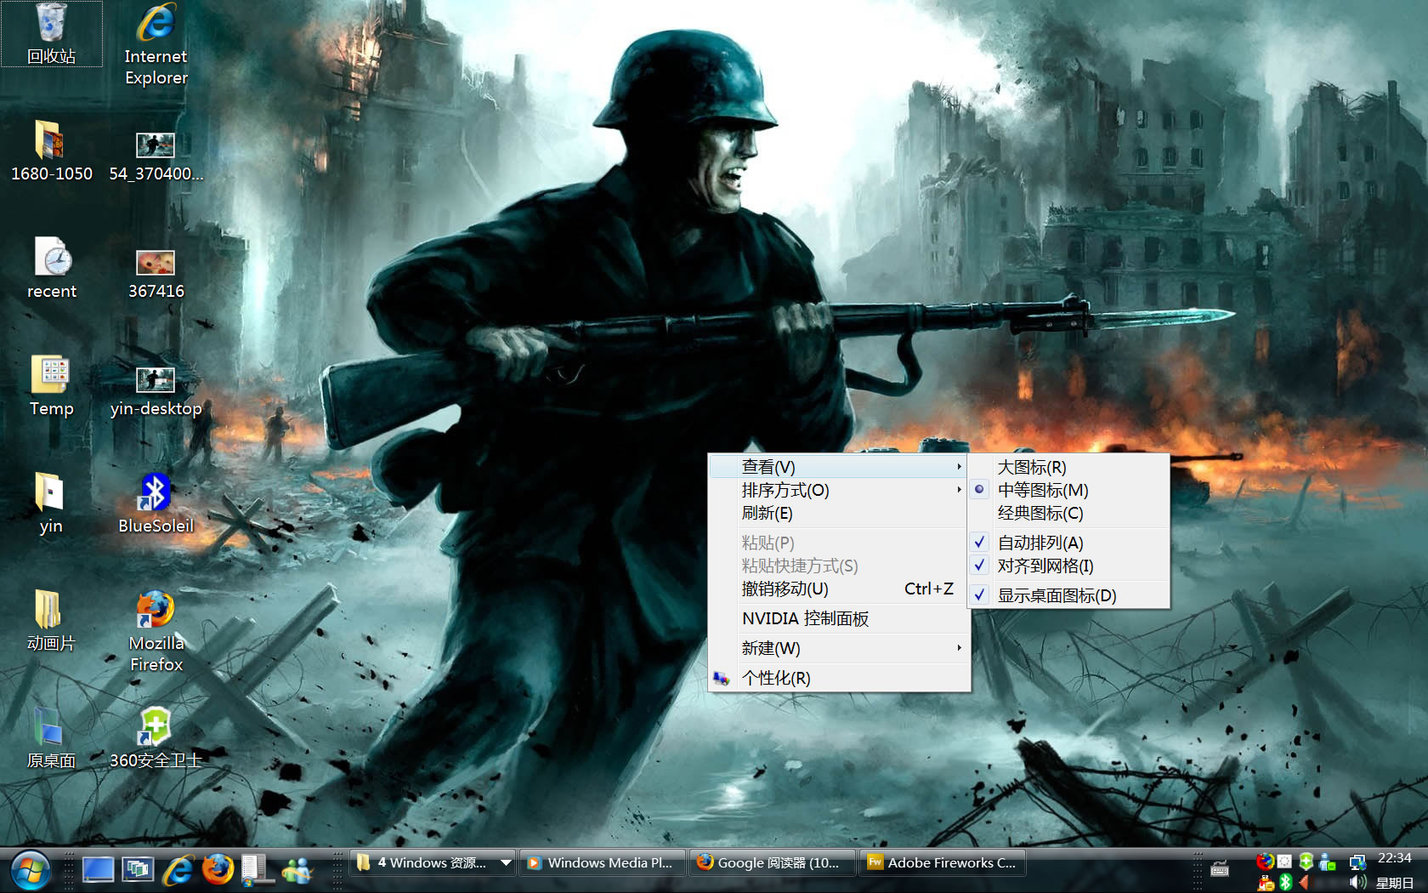The width and height of the screenshot is (1428, 893).
Task: Click Show Desktop in quick launch
Action: pos(98,869)
